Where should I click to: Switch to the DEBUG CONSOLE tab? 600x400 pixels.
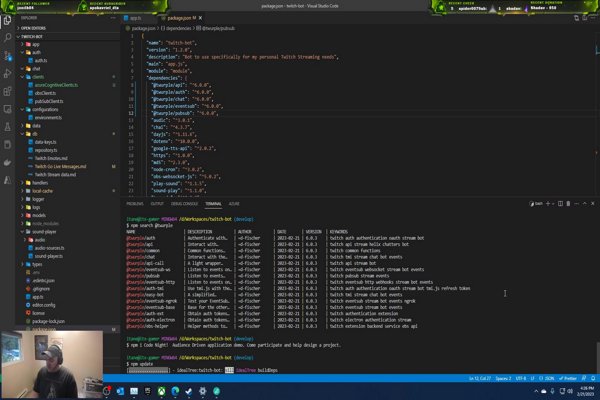184,204
